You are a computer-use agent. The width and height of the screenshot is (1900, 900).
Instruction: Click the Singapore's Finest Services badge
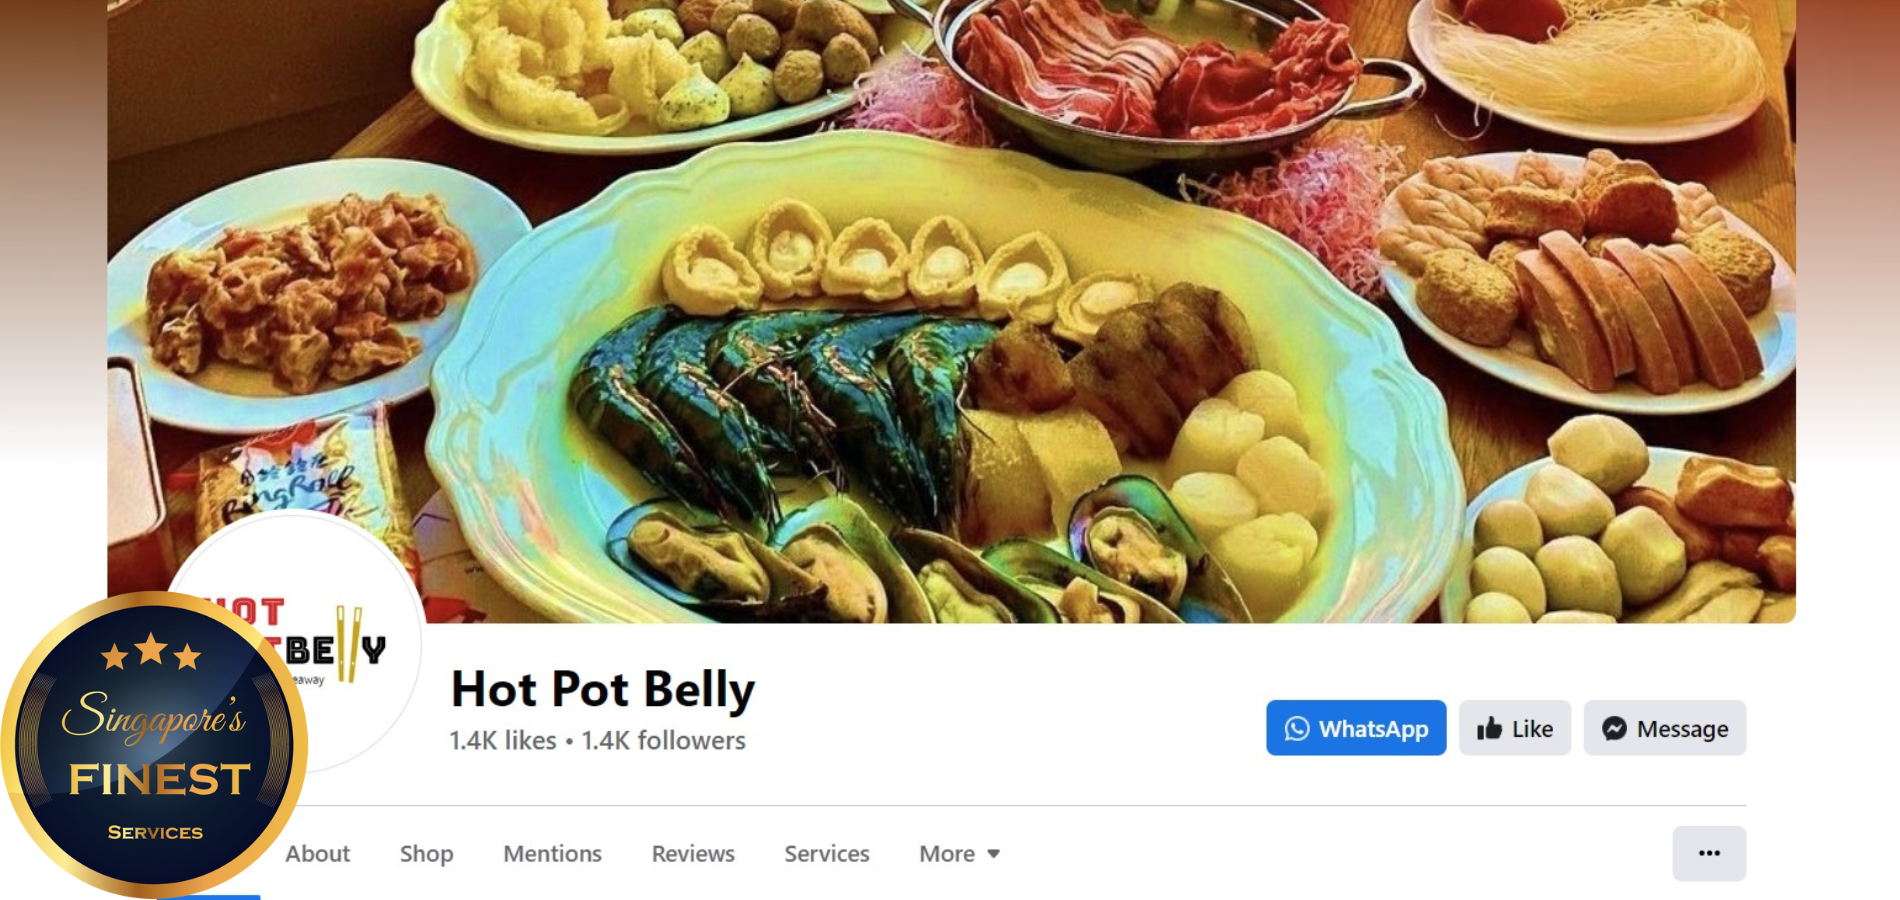coord(153,745)
